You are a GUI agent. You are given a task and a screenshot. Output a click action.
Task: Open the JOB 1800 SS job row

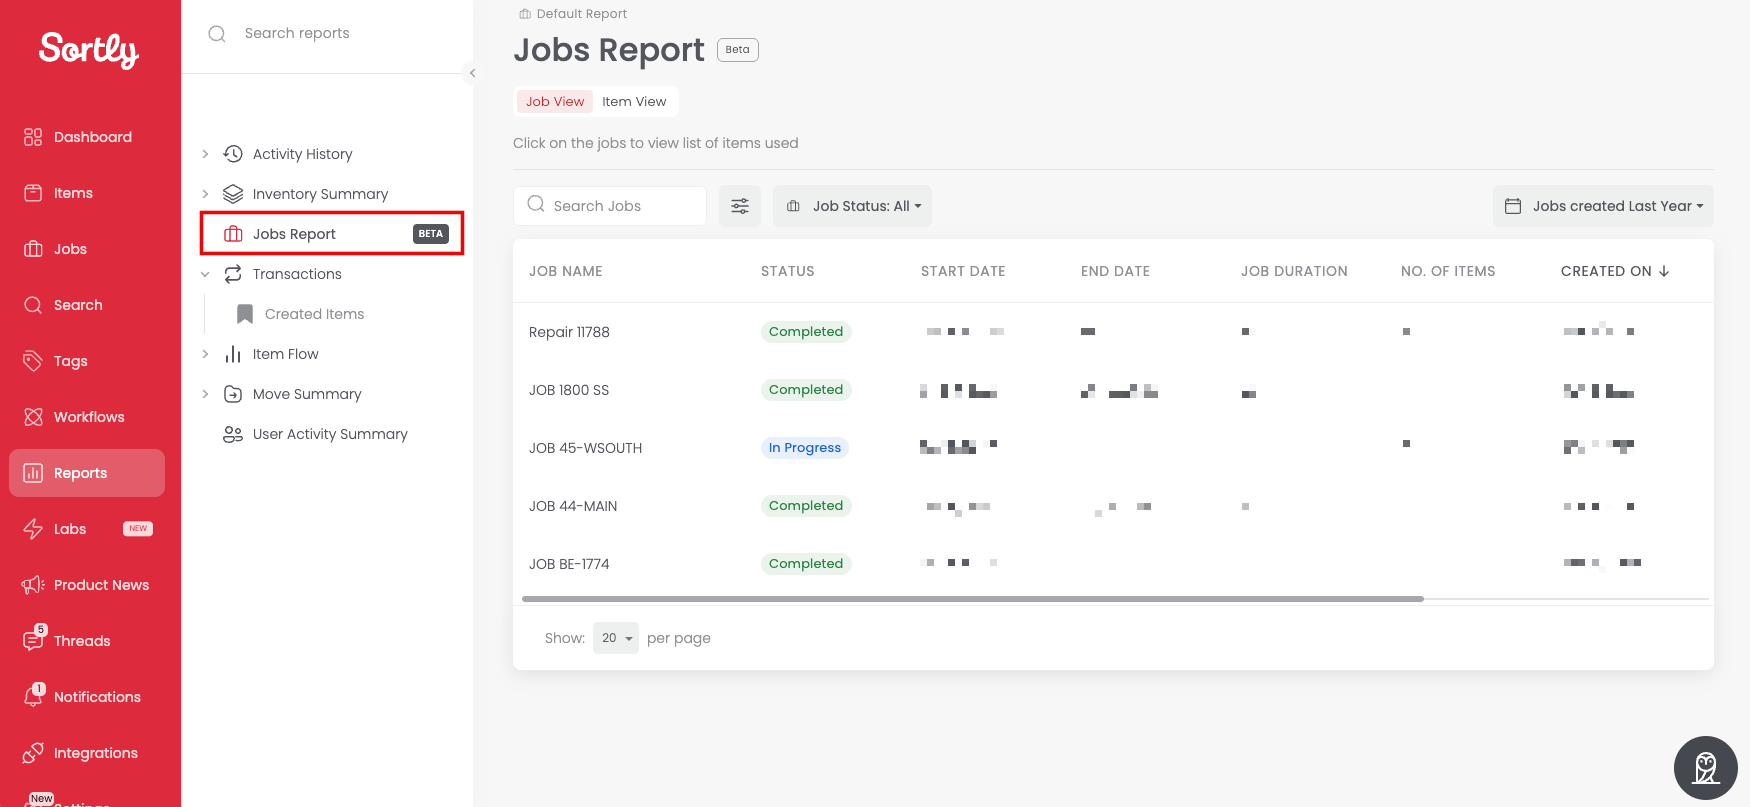pyautogui.click(x=1113, y=390)
